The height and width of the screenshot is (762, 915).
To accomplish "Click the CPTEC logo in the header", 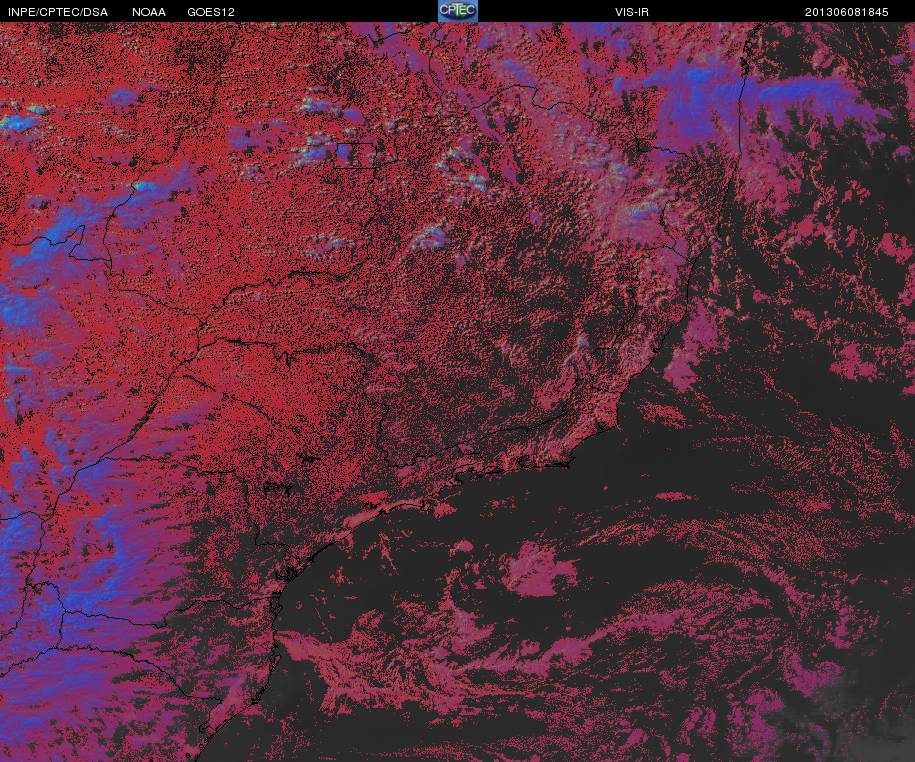I will pyautogui.click(x=458, y=11).
